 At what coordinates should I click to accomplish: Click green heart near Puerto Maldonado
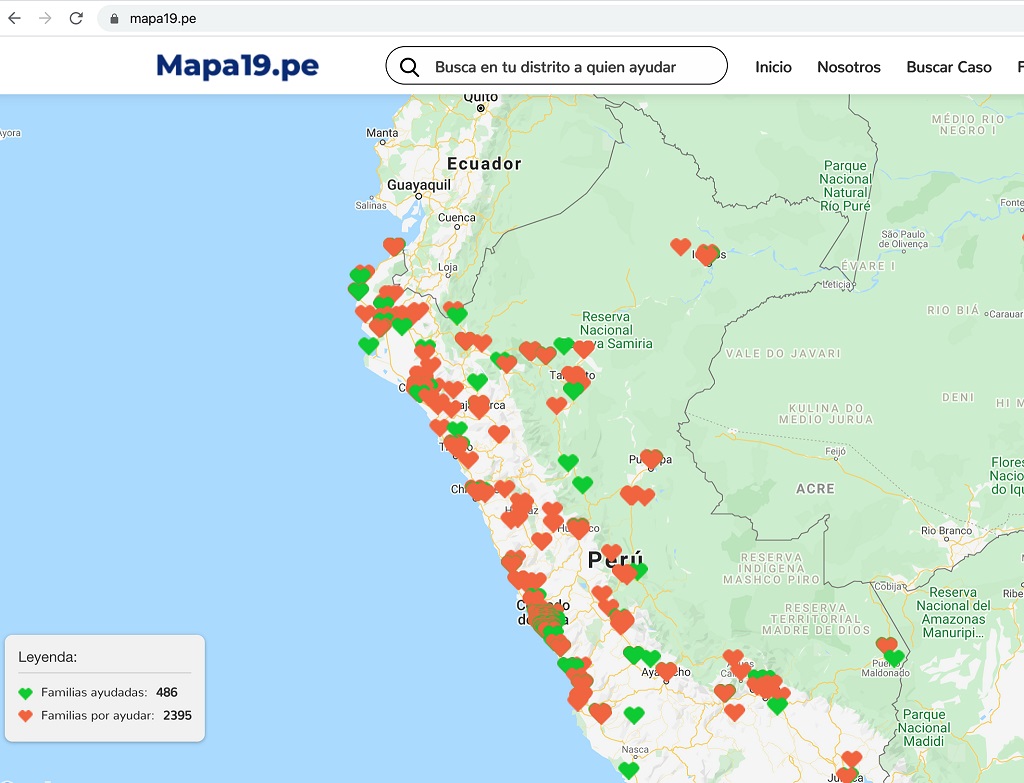pos(894,658)
